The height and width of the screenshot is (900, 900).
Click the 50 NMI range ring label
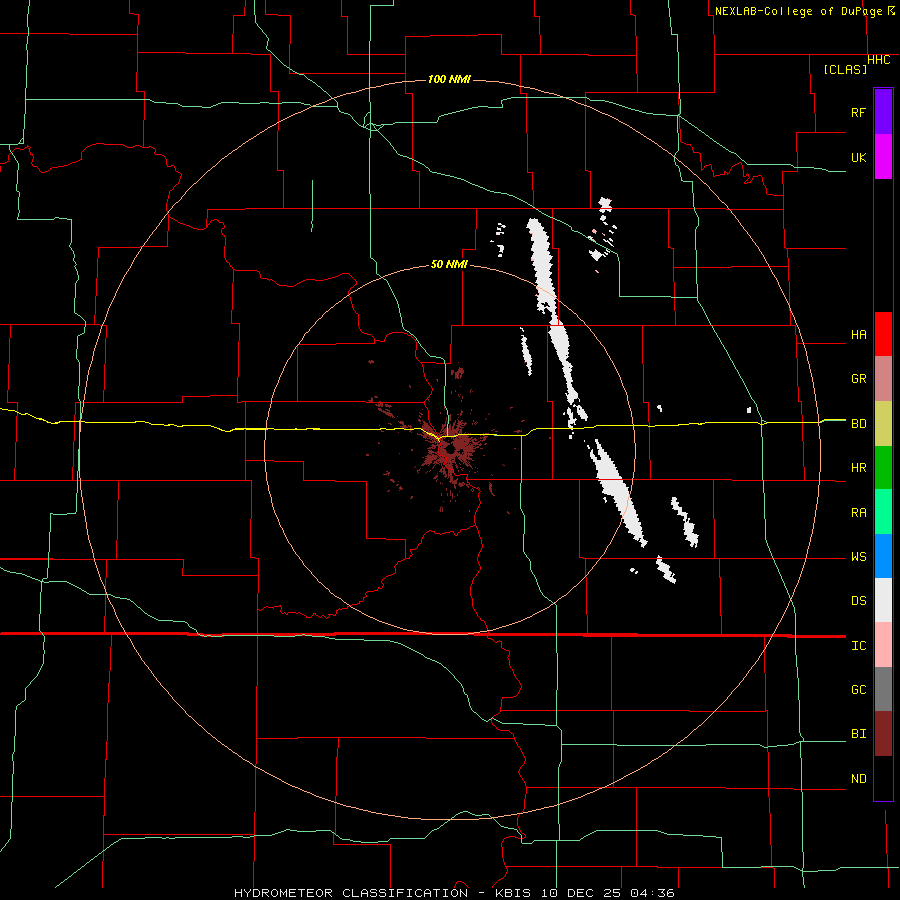pyautogui.click(x=449, y=264)
